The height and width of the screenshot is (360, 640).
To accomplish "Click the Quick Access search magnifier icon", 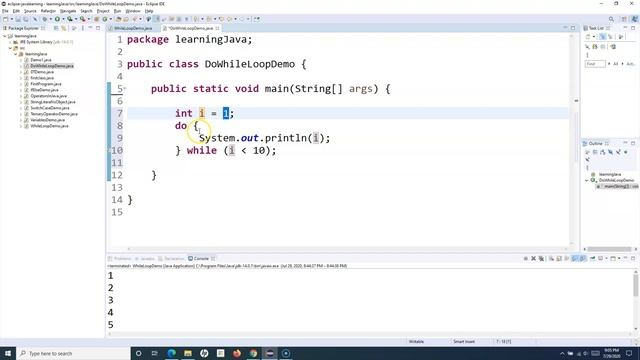I will 611,19.
